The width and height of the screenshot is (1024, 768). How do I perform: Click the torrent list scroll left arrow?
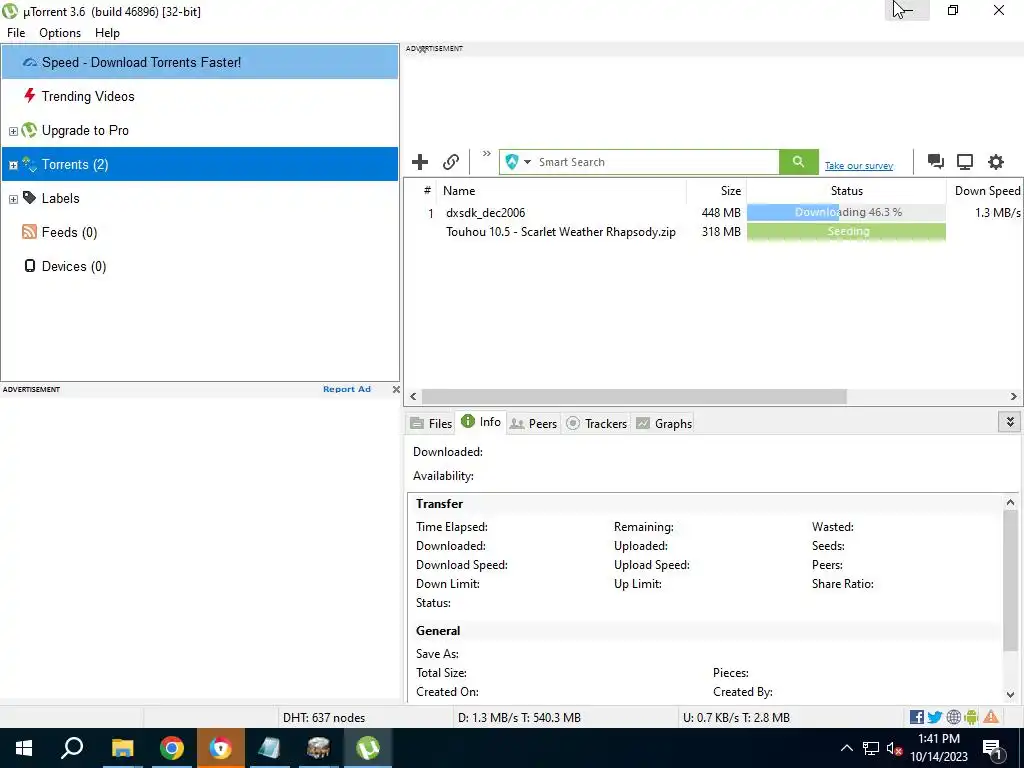click(413, 396)
